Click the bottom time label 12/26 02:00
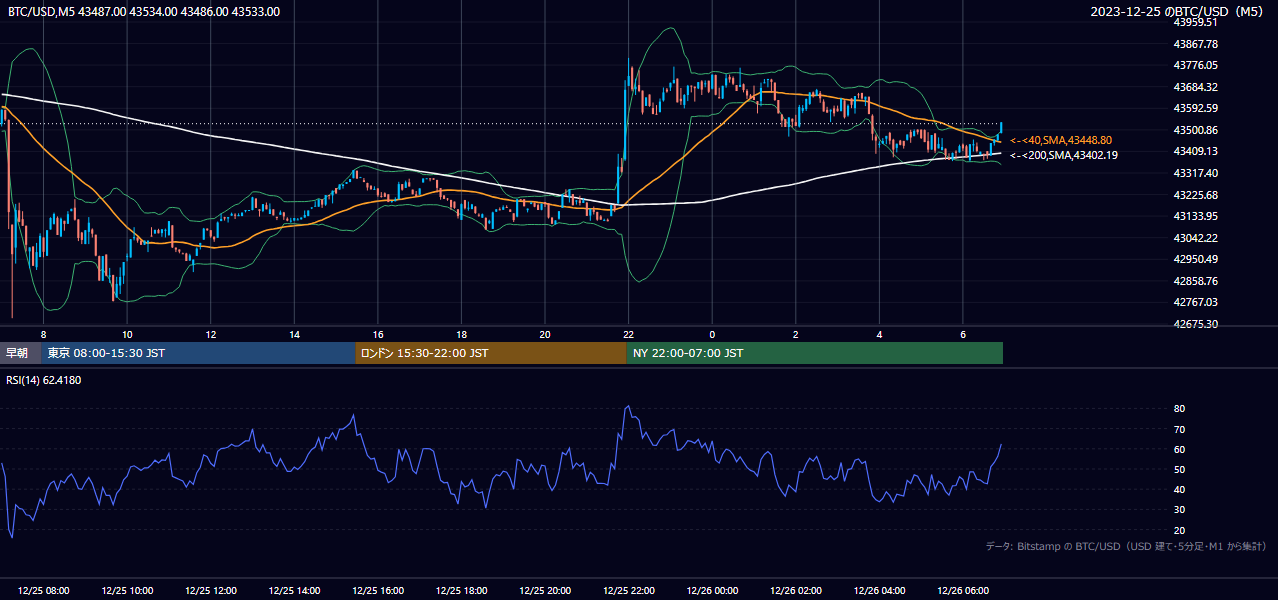 click(795, 591)
